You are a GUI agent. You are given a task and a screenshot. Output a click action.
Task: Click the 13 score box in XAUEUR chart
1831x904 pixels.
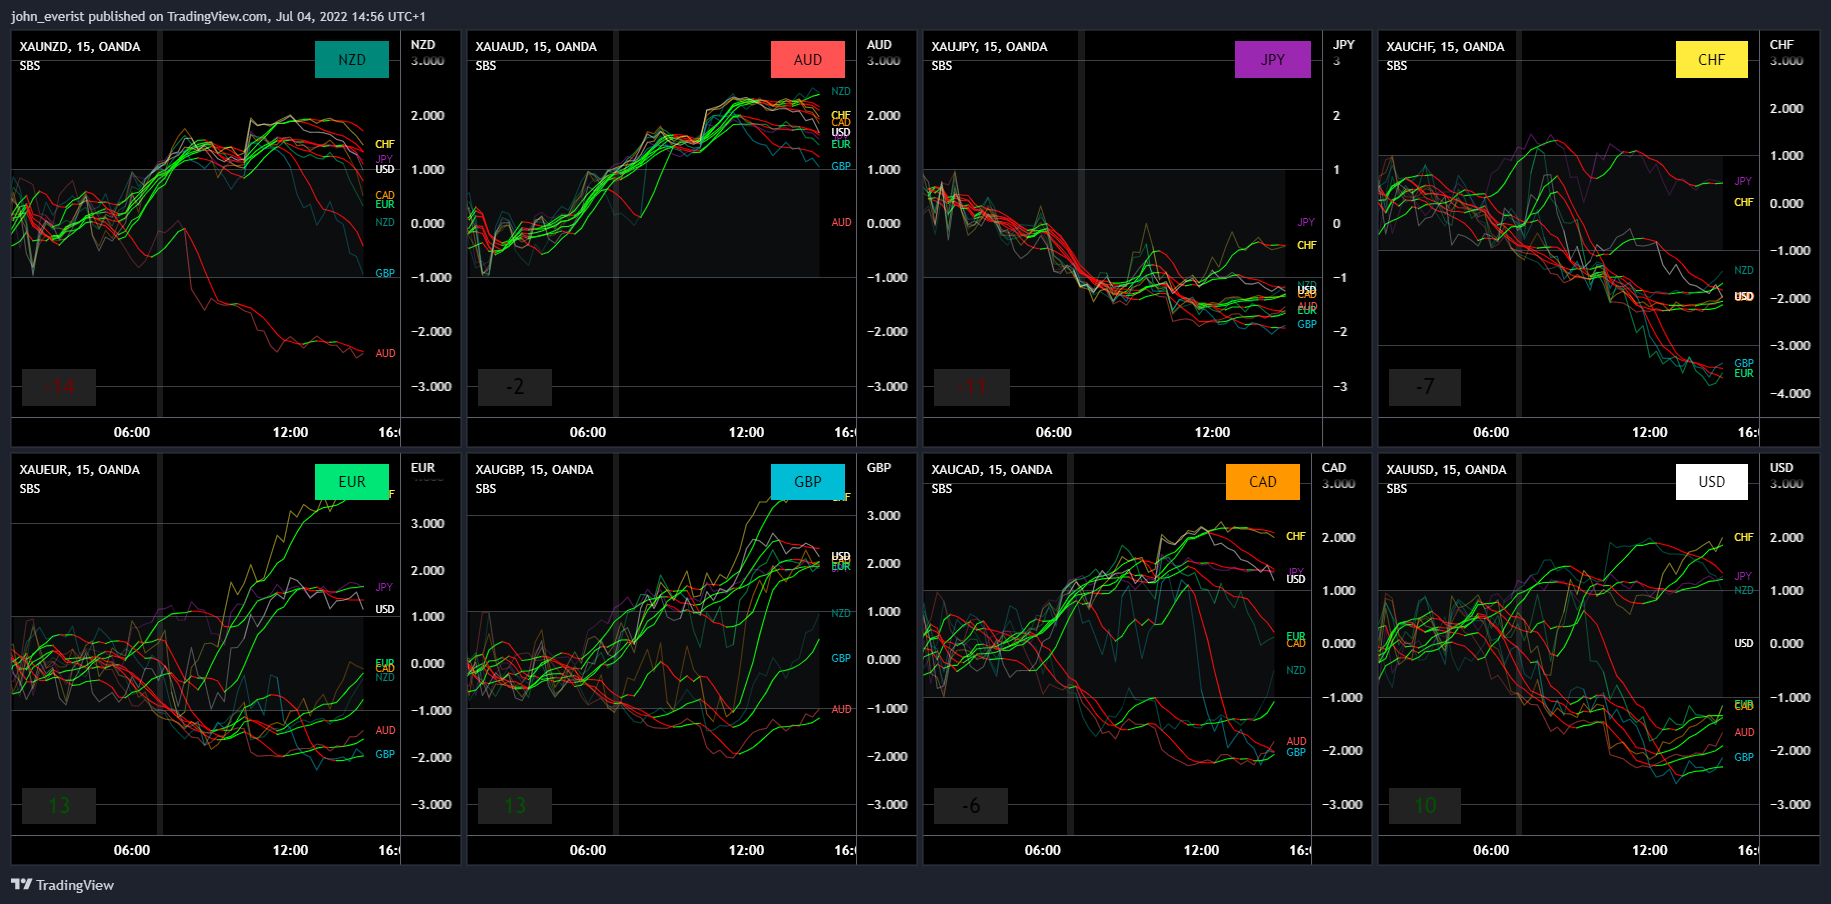point(59,806)
